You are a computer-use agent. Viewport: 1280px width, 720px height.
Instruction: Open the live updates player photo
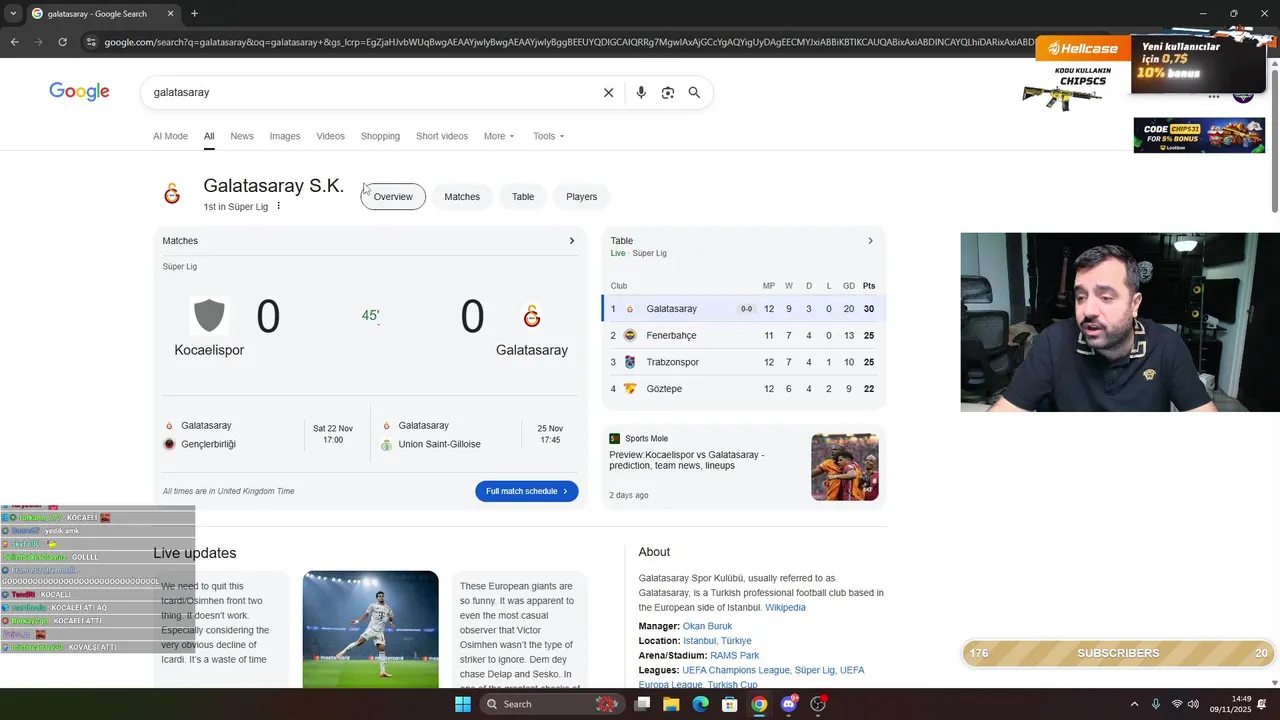click(x=371, y=630)
